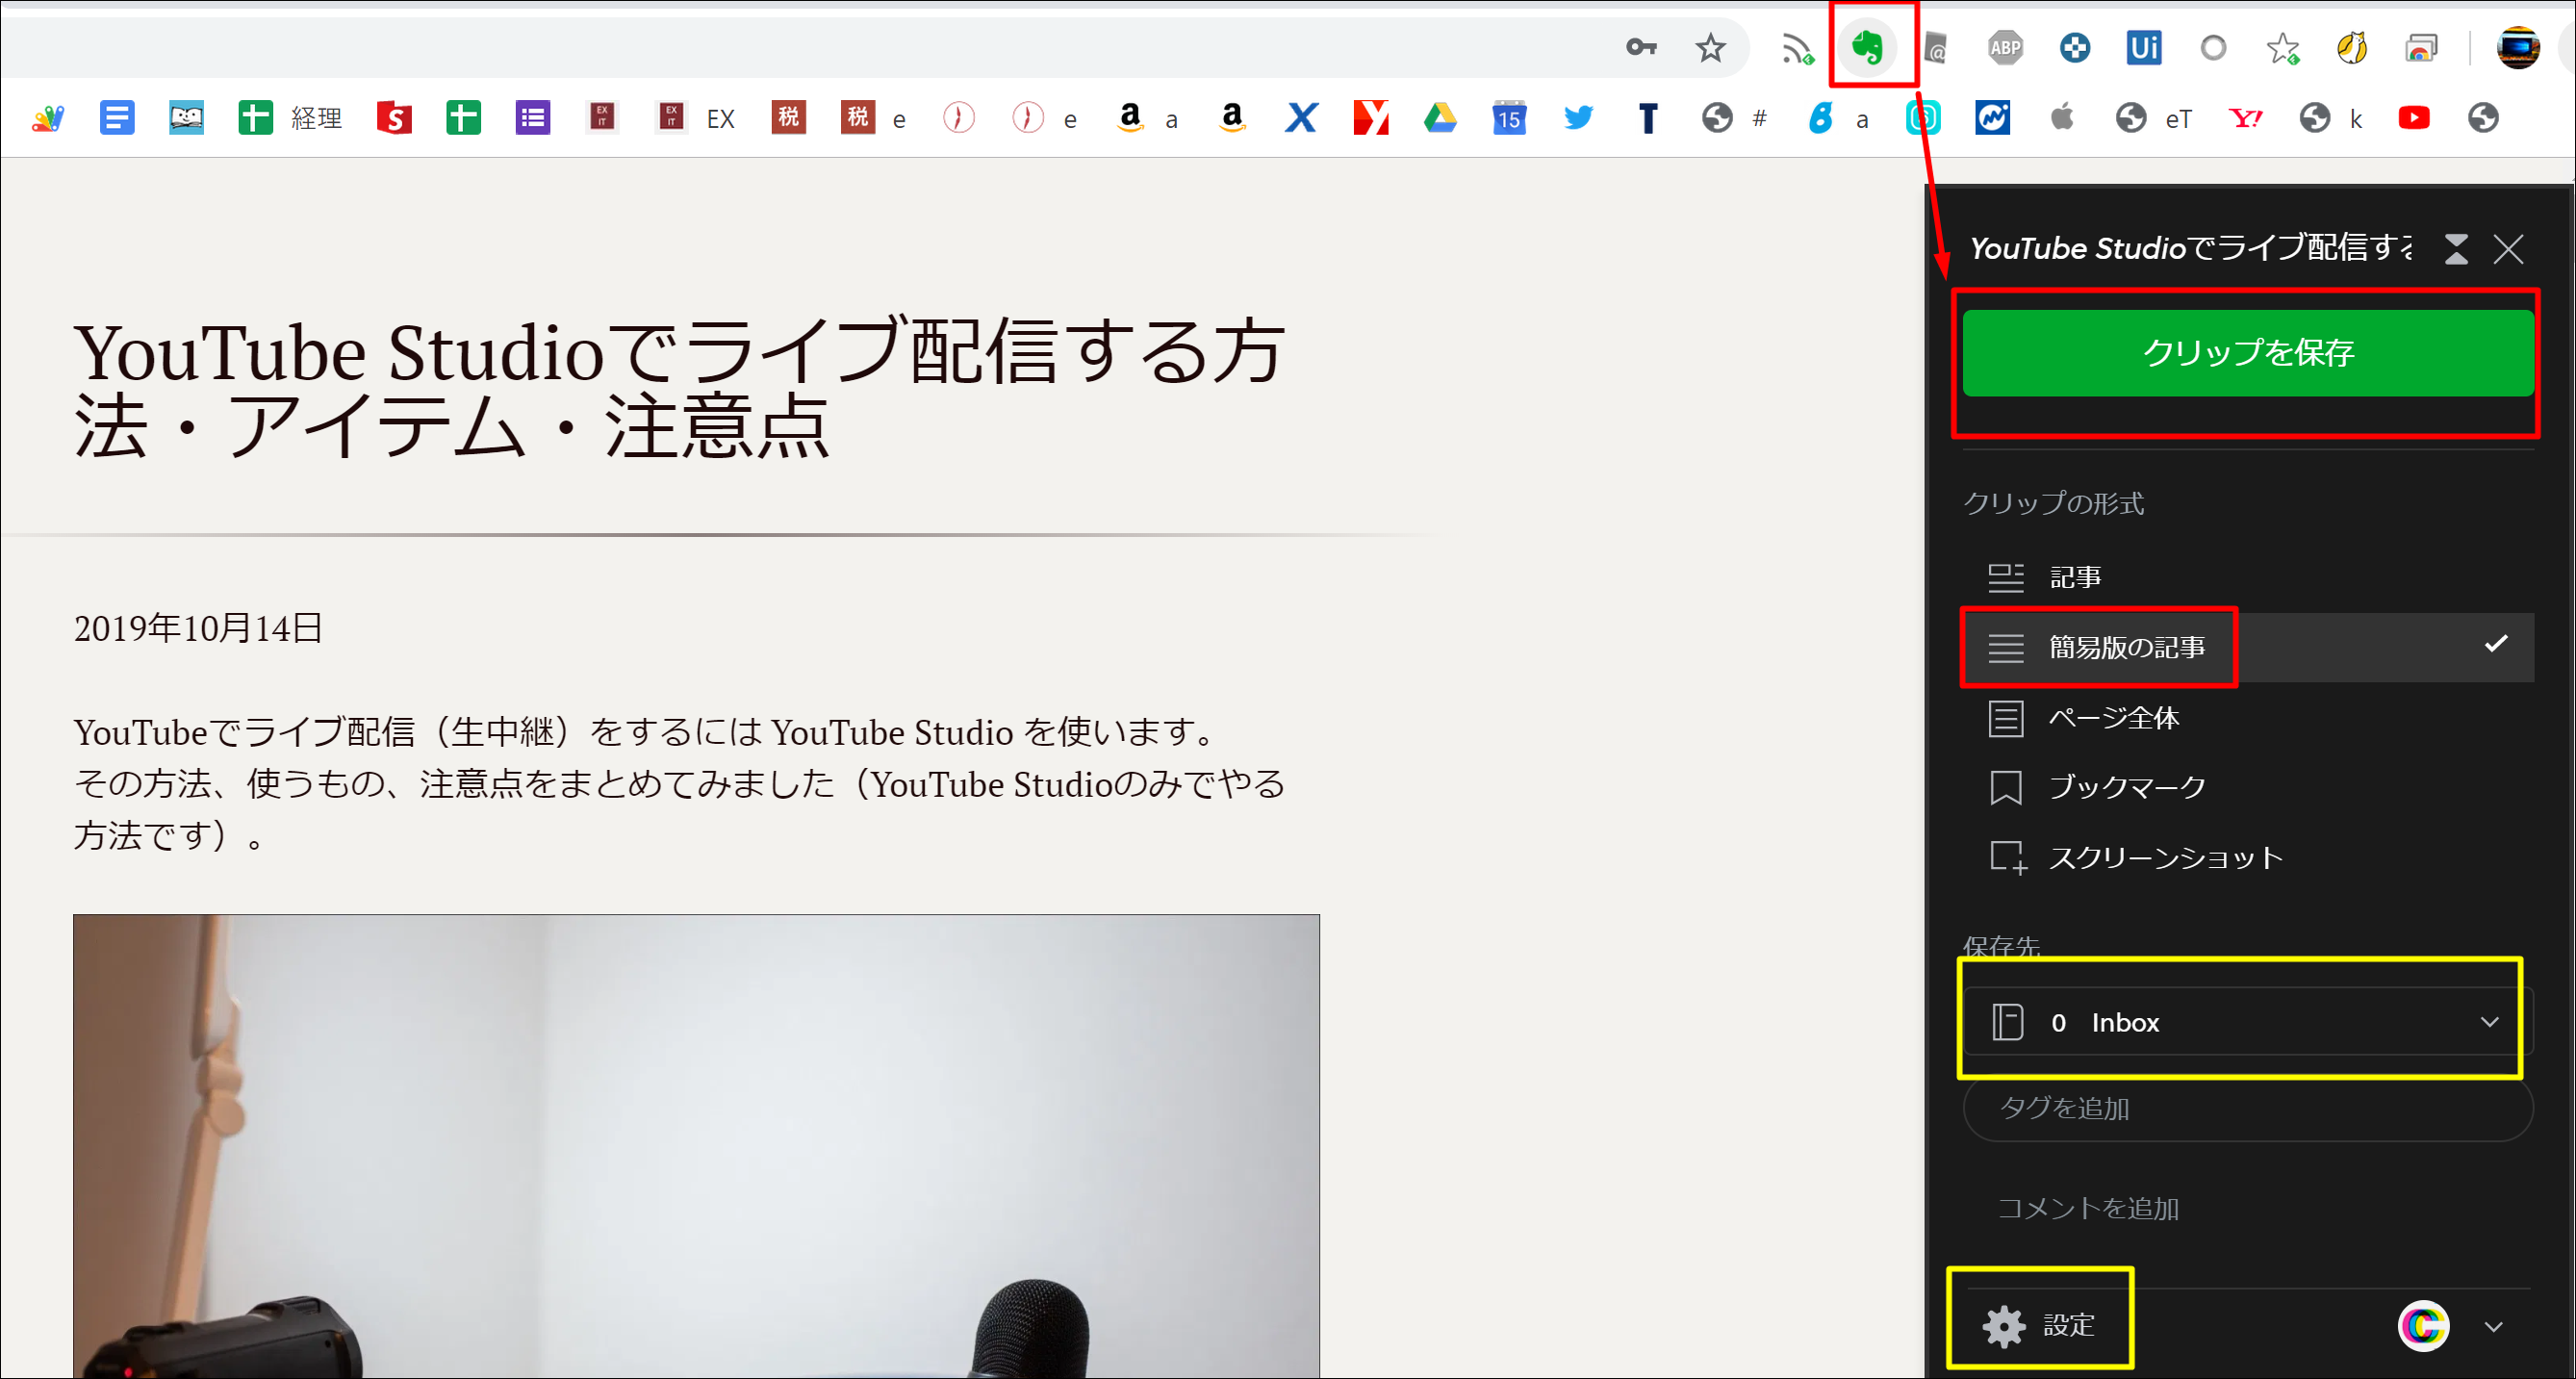The image size is (2576, 1379).
Task: Open the Google Calendar bookmark showing 15
Action: click(1509, 118)
